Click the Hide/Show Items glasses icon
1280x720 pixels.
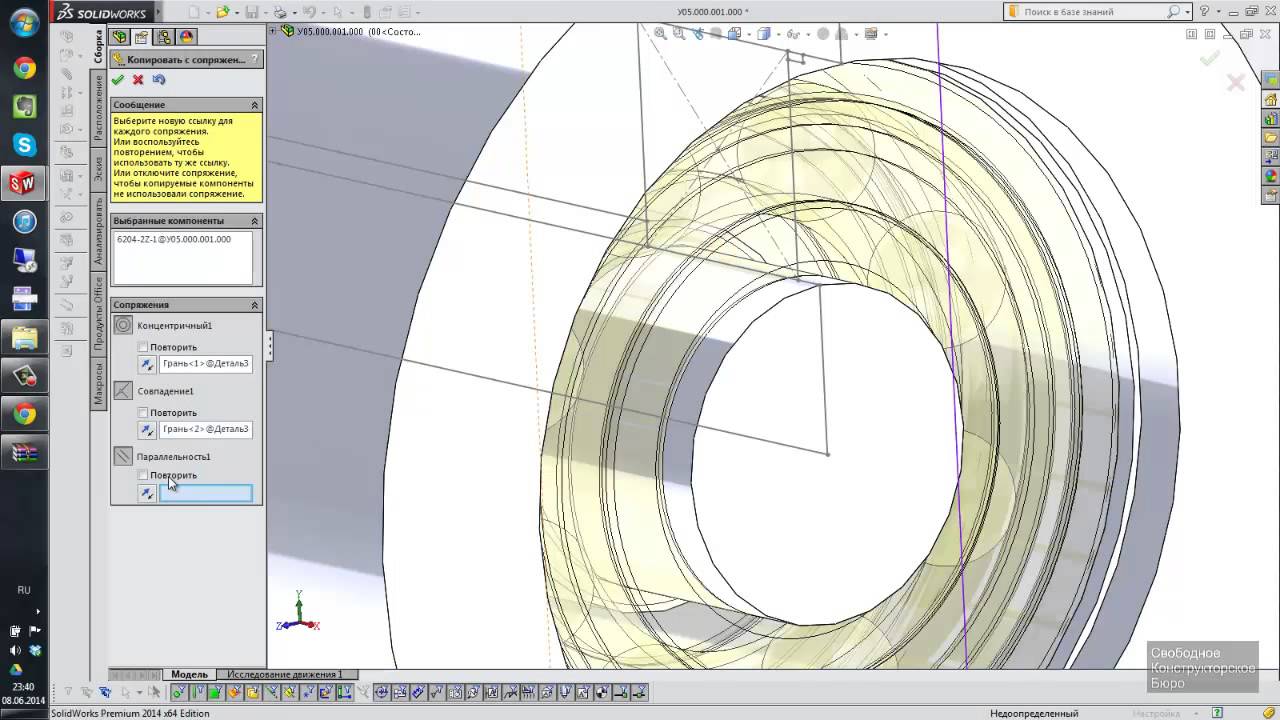(795, 34)
